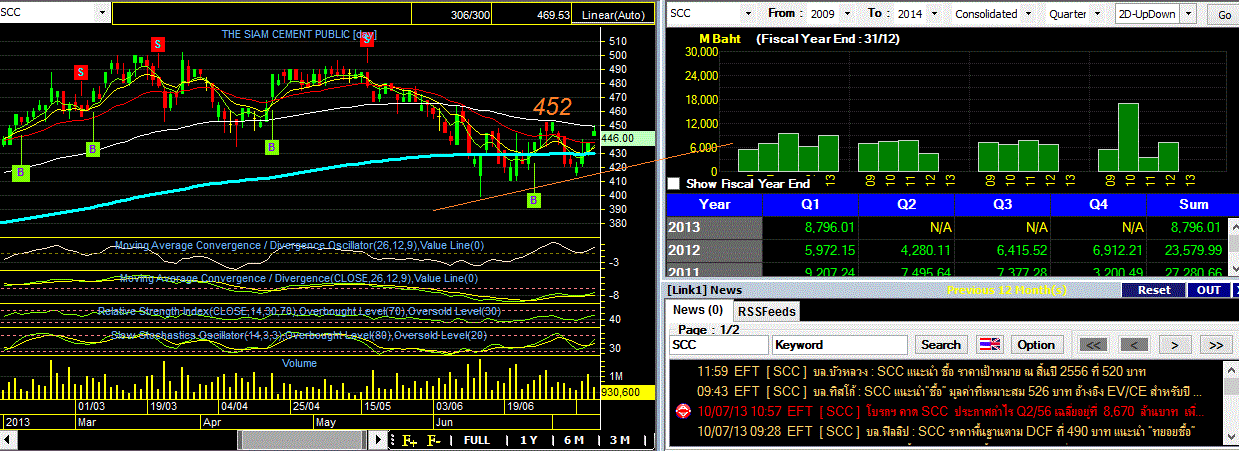Click the news list vertical scrollbar thumb
The width and height of the screenshot is (1243, 451).
click(x=1230, y=384)
